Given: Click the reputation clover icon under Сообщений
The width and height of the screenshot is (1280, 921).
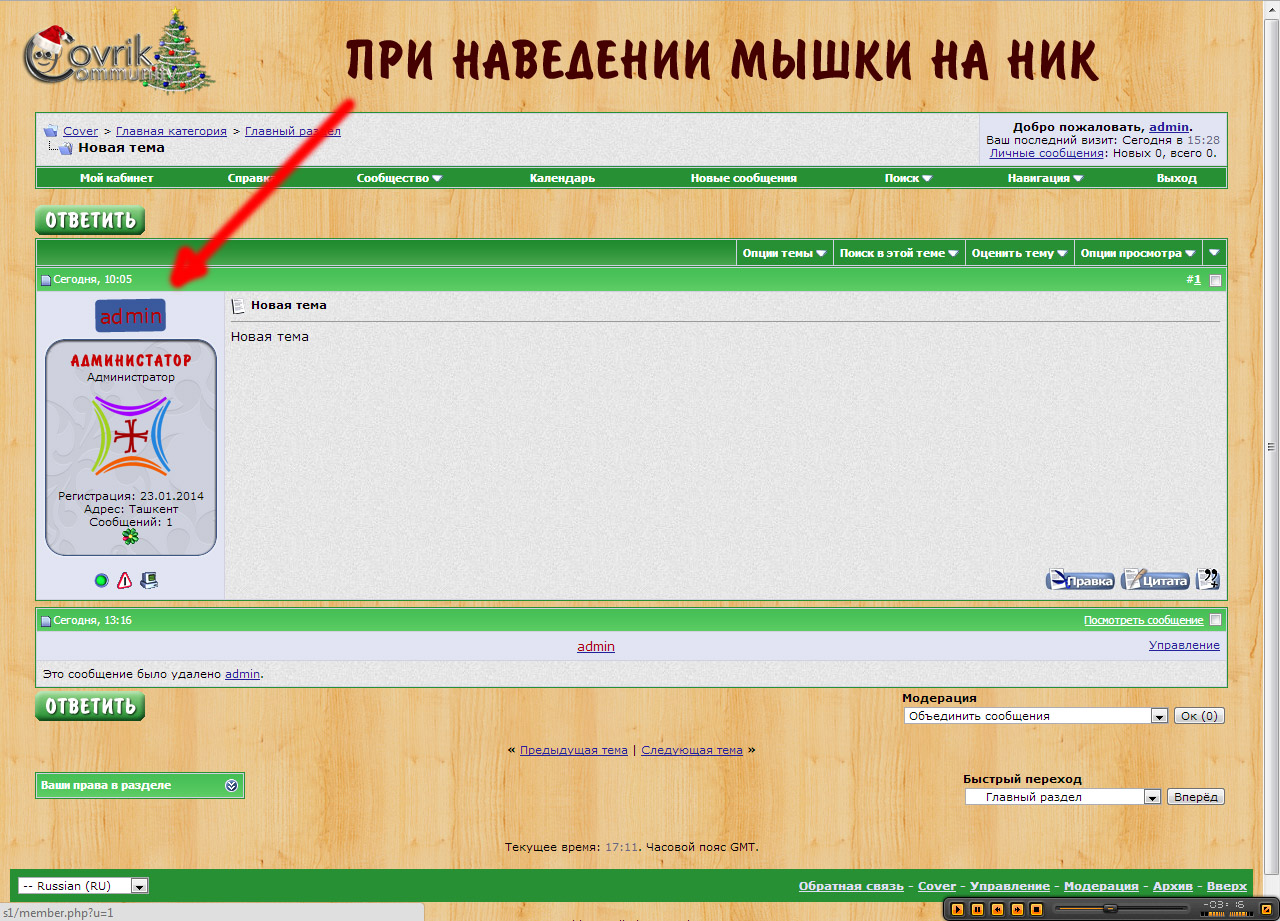Looking at the screenshot, I should 130,537.
